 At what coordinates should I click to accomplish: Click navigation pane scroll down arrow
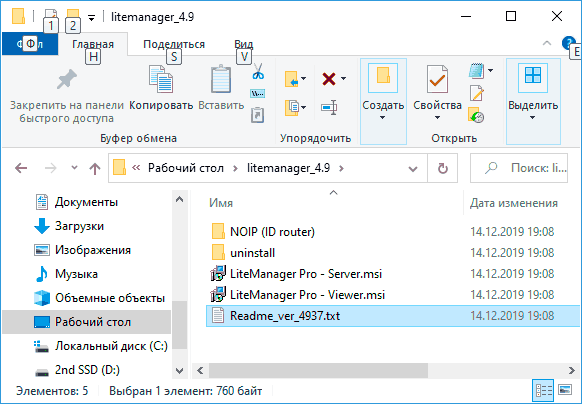pyautogui.click(x=179, y=370)
